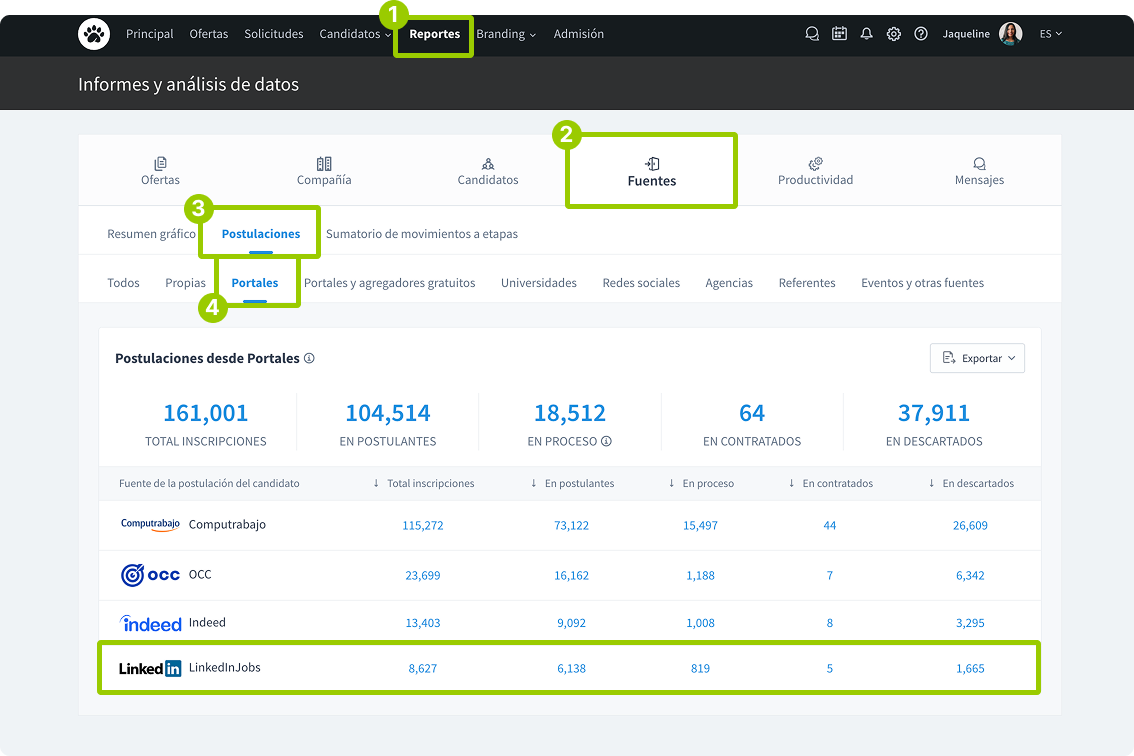Switch to the Fuentes tab

pos(651,171)
